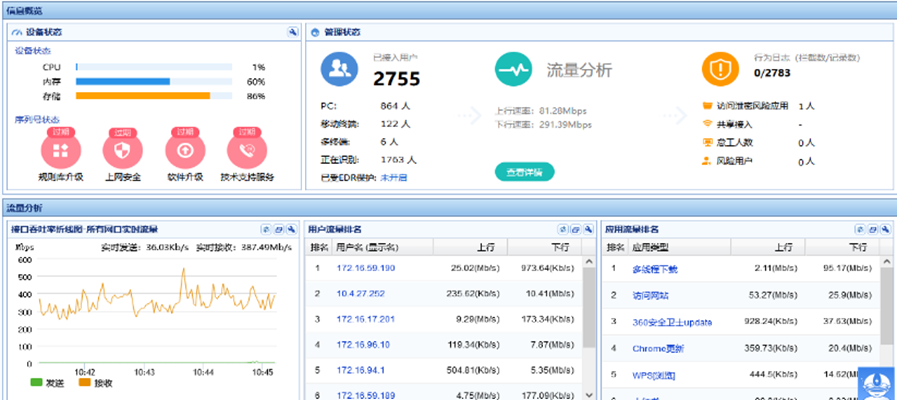Open the 软件升级 upload icon

pos(185,152)
